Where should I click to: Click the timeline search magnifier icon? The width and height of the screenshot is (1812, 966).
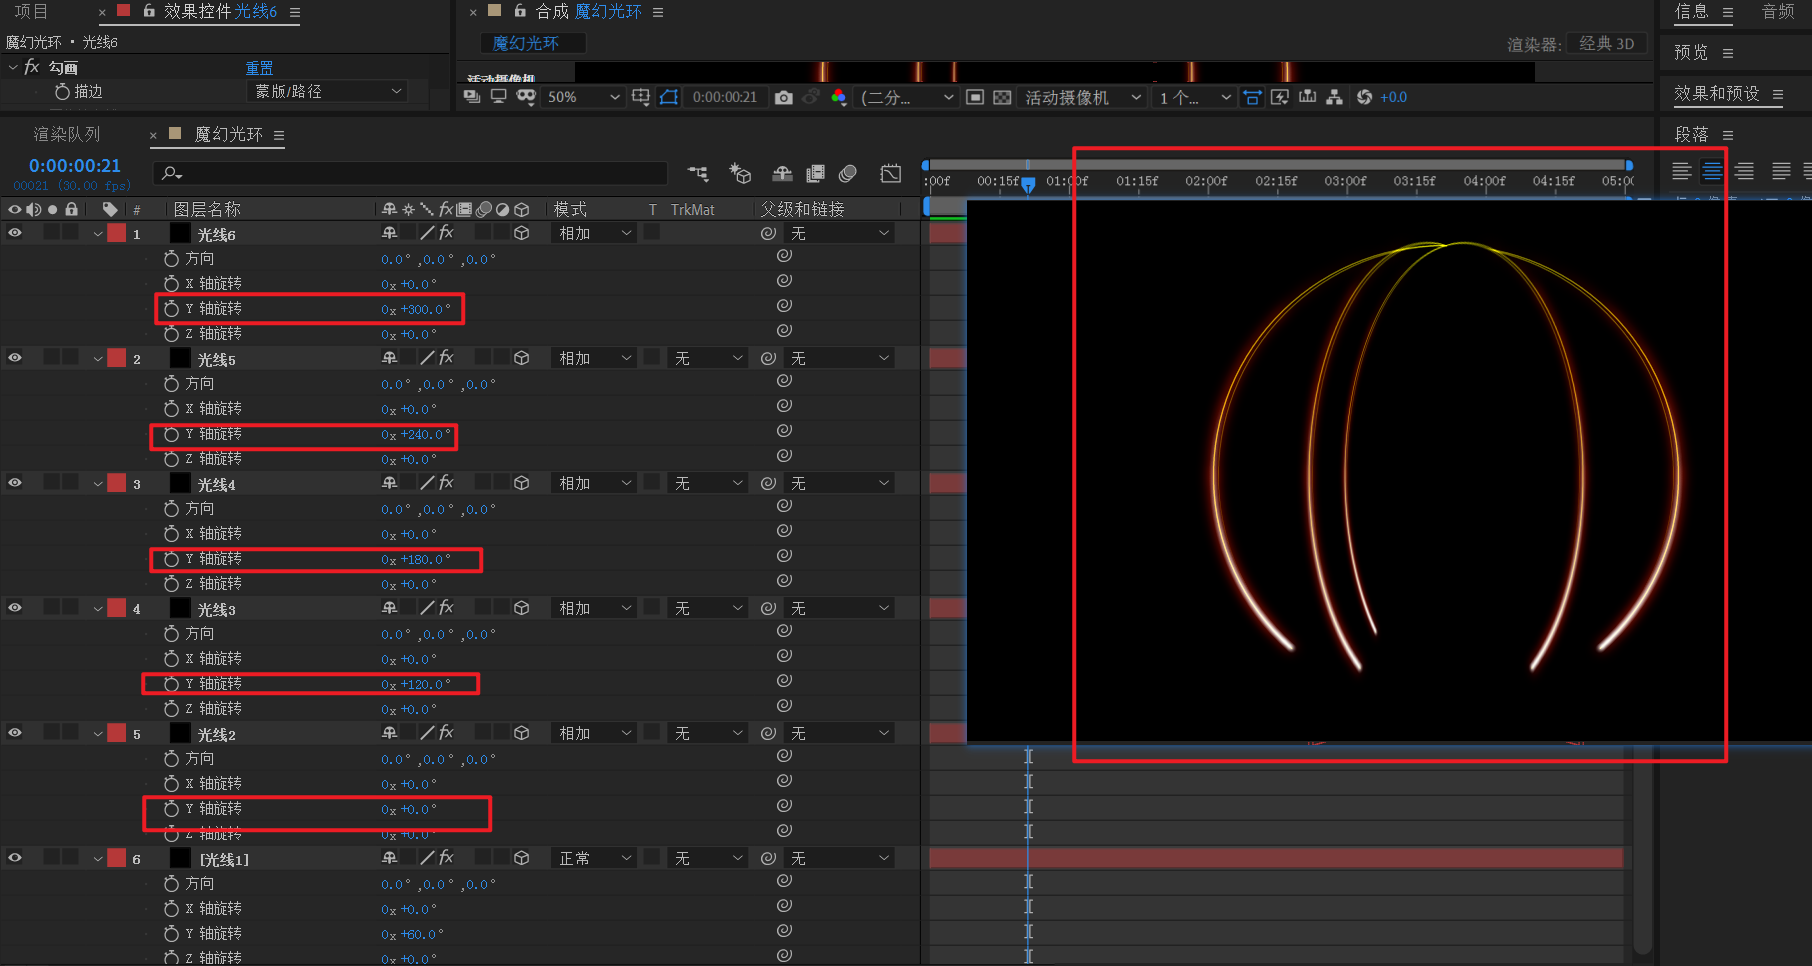172,174
